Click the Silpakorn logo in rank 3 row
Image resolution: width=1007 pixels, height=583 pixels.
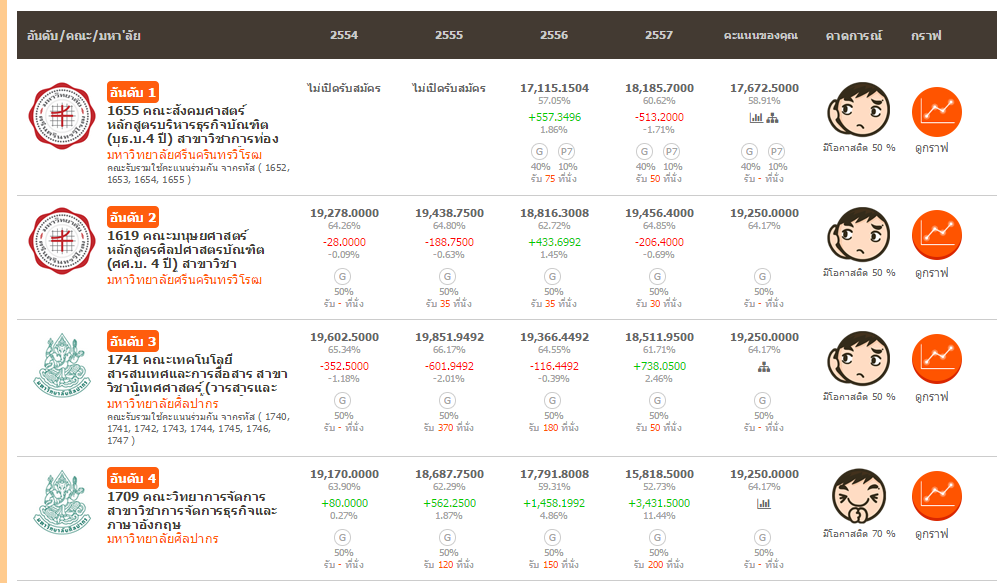click(62, 365)
